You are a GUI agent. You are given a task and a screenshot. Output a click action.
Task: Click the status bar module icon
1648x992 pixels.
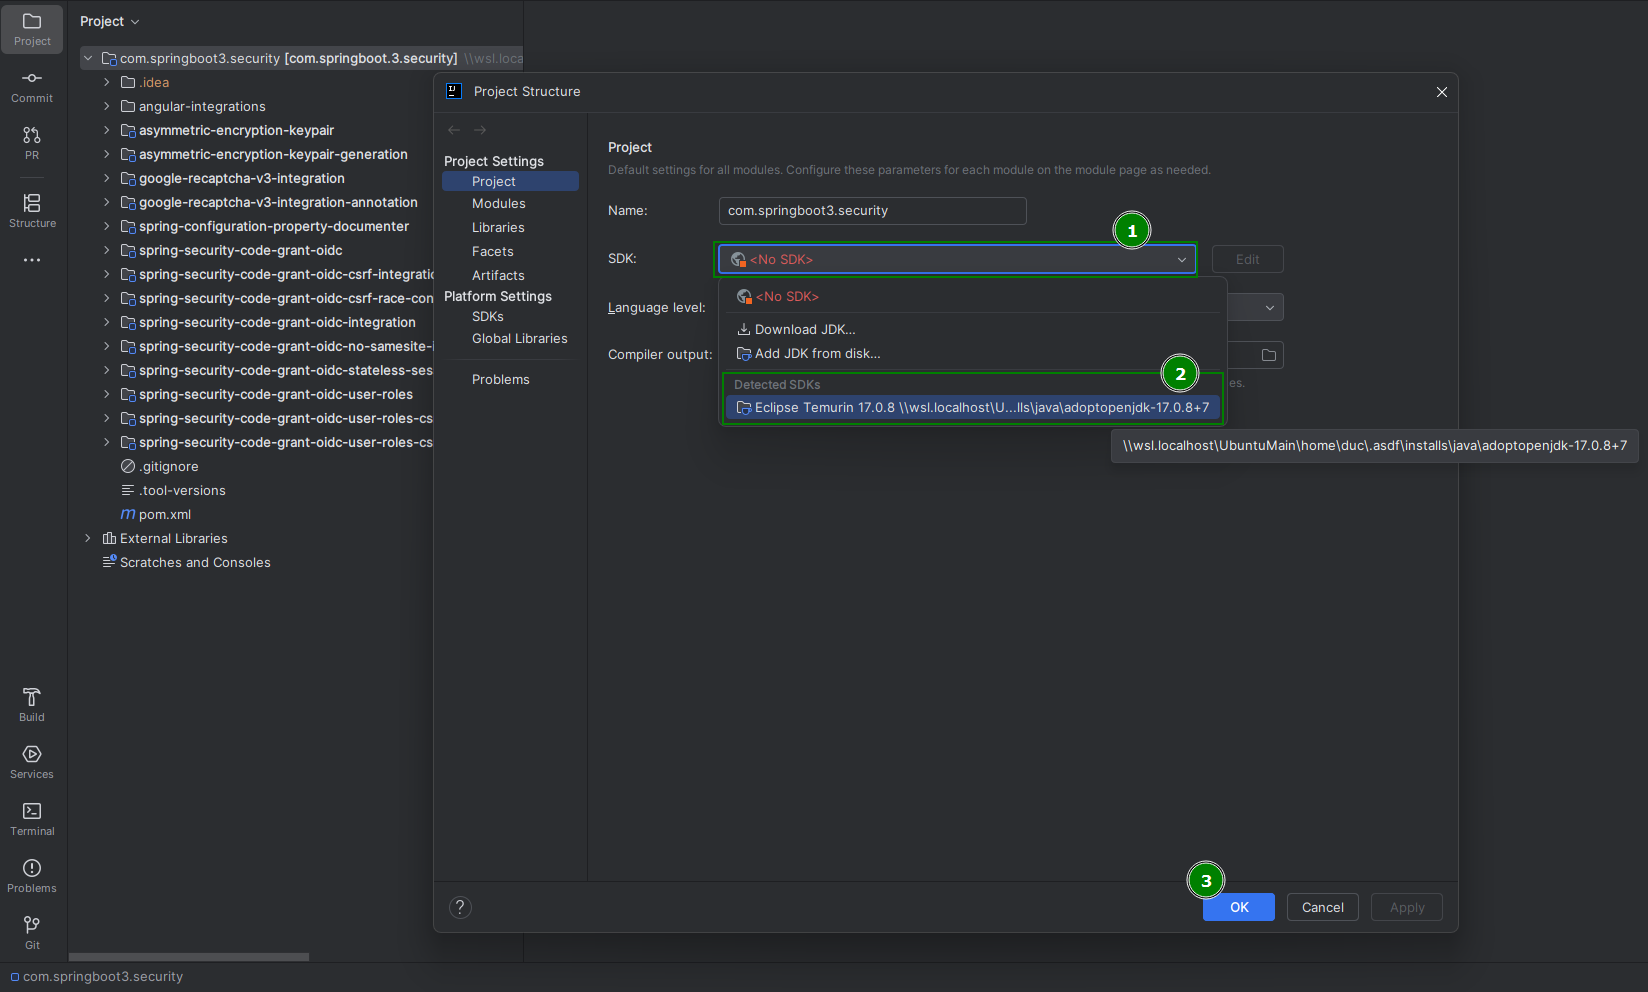point(15,977)
